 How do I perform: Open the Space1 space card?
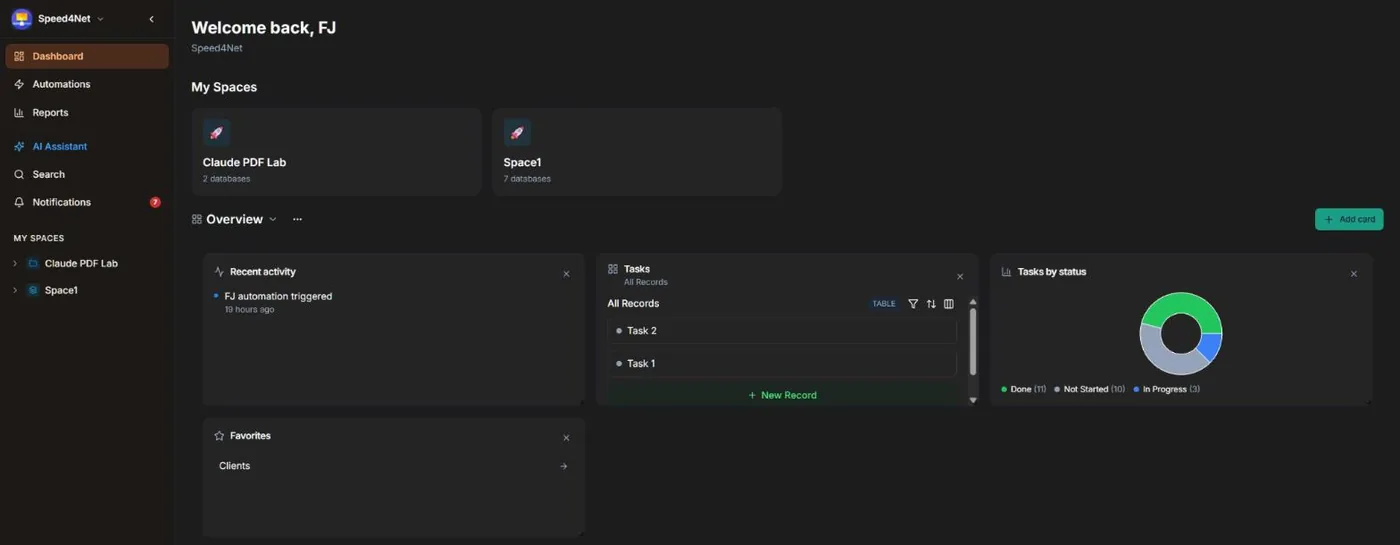[637, 152]
